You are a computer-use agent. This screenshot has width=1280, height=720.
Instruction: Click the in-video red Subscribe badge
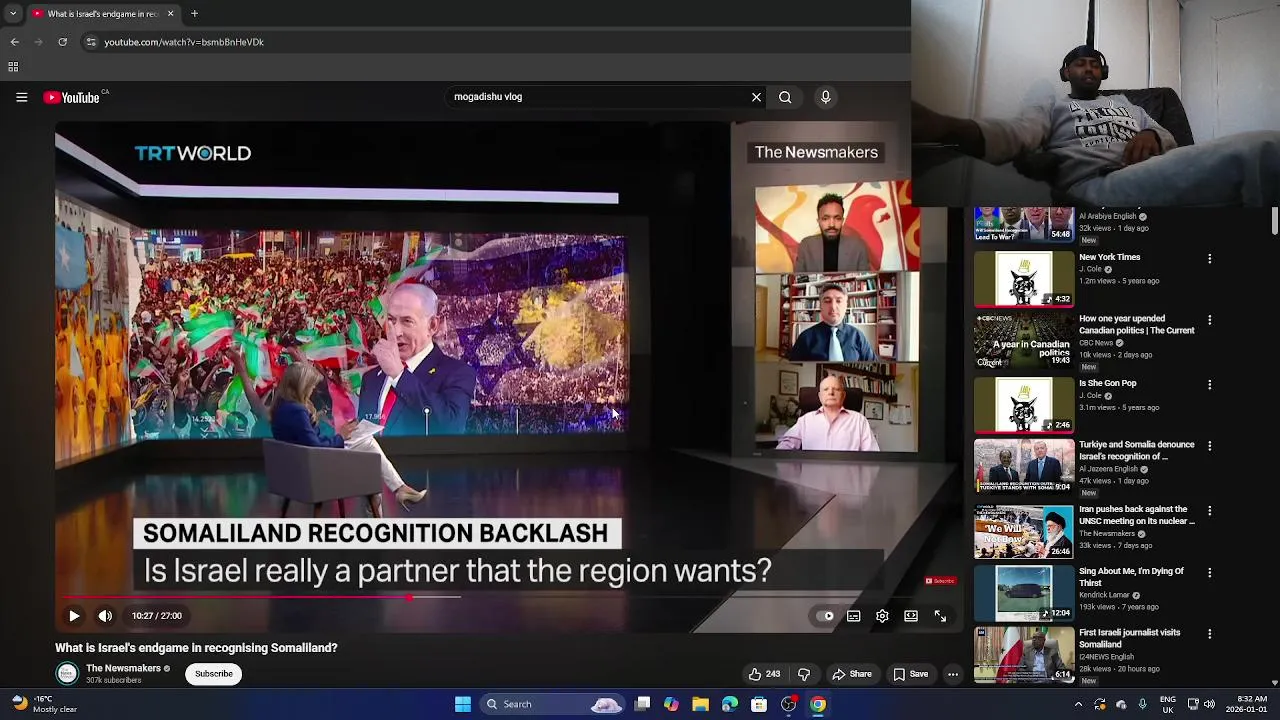click(940, 581)
